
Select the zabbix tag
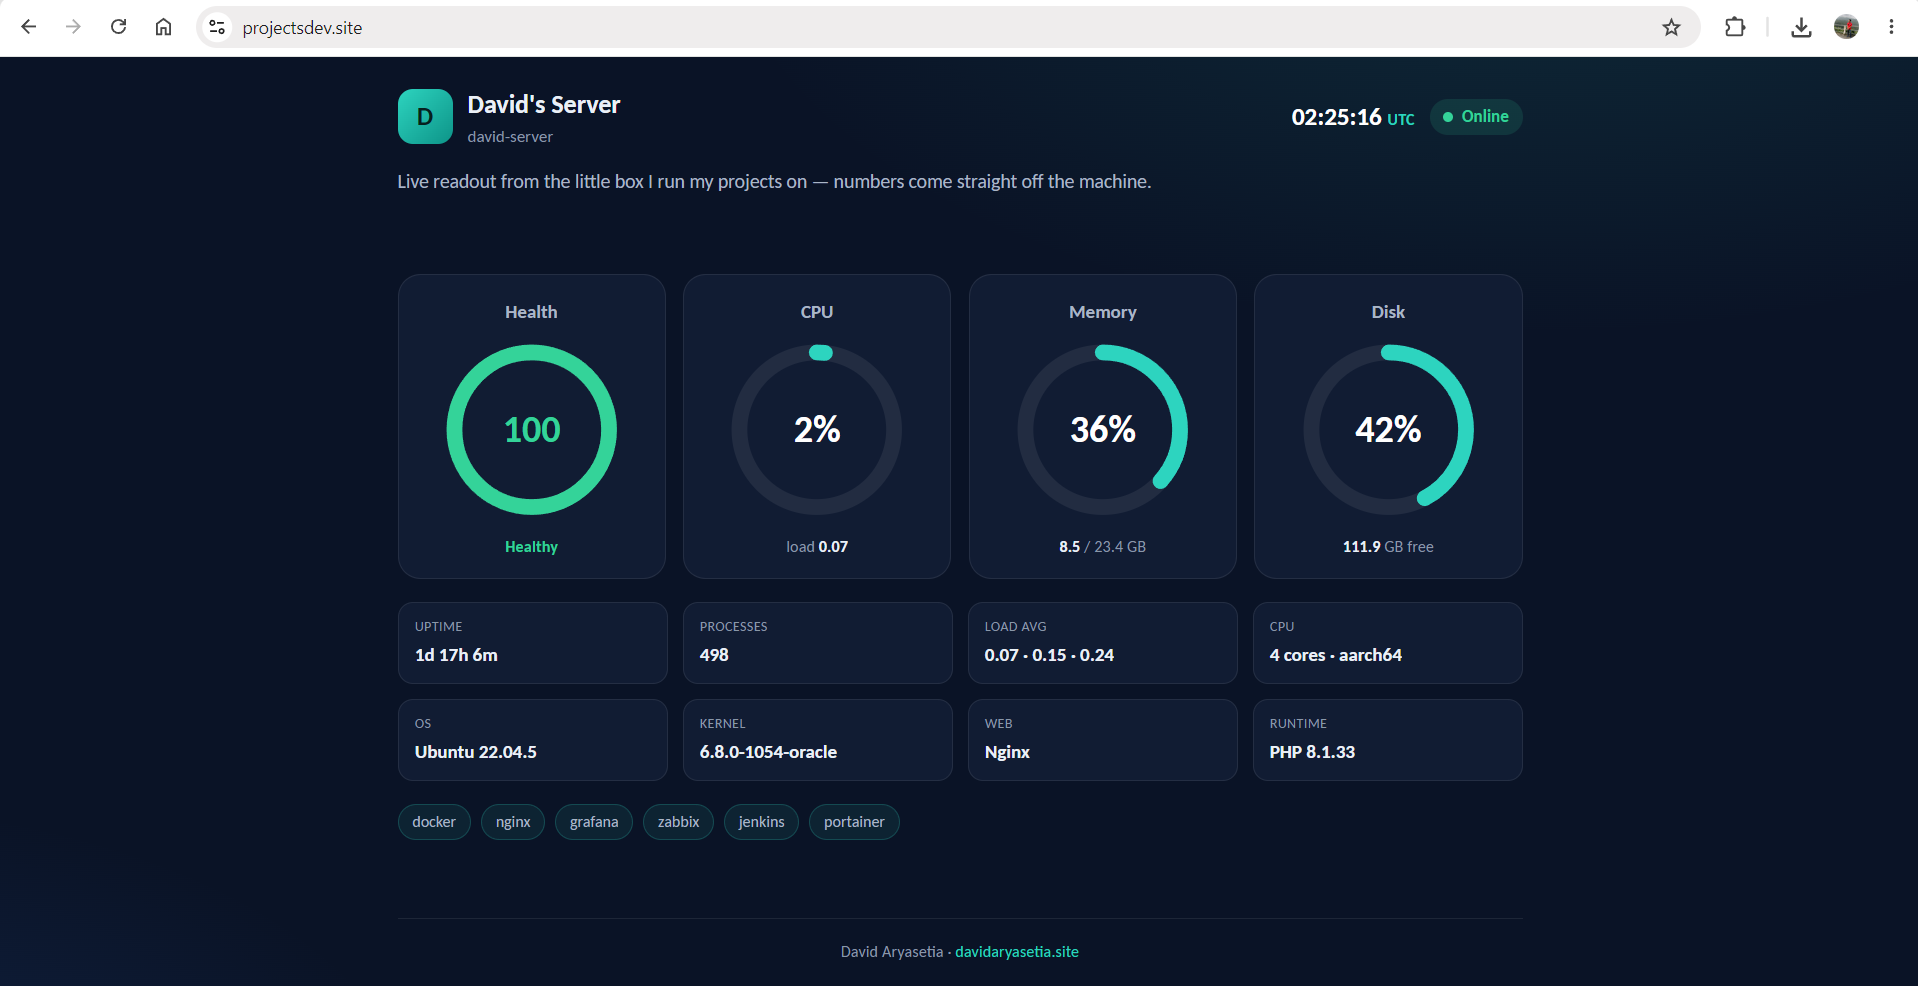(678, 822)
